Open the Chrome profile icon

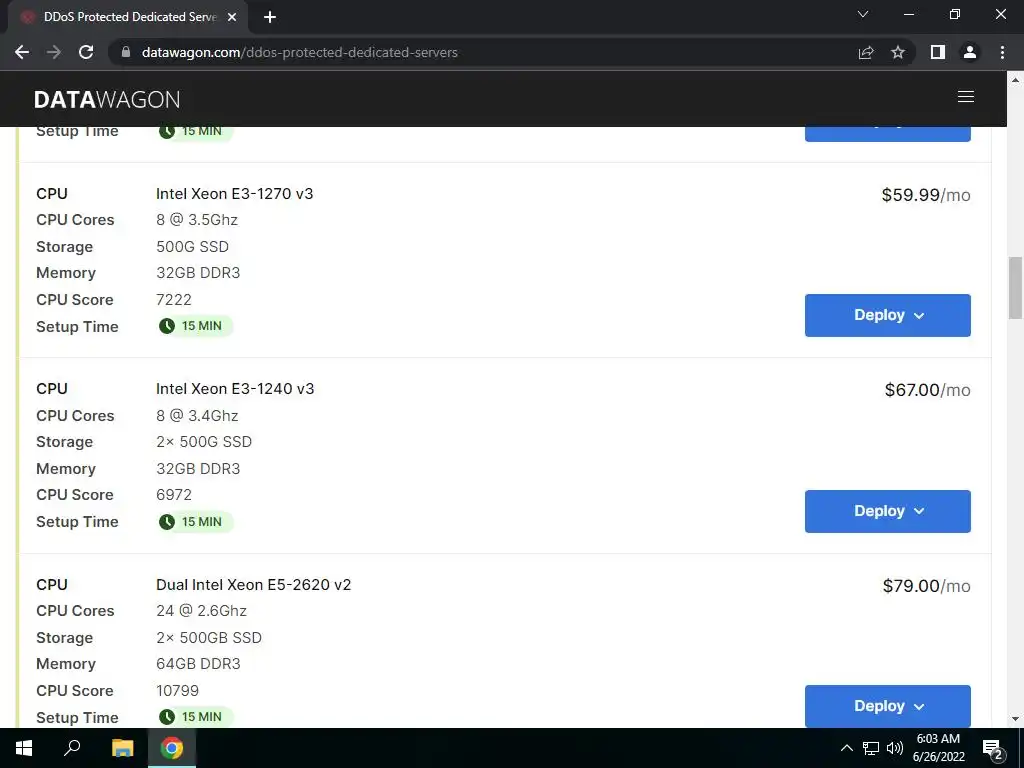click(x=970, y=52)
